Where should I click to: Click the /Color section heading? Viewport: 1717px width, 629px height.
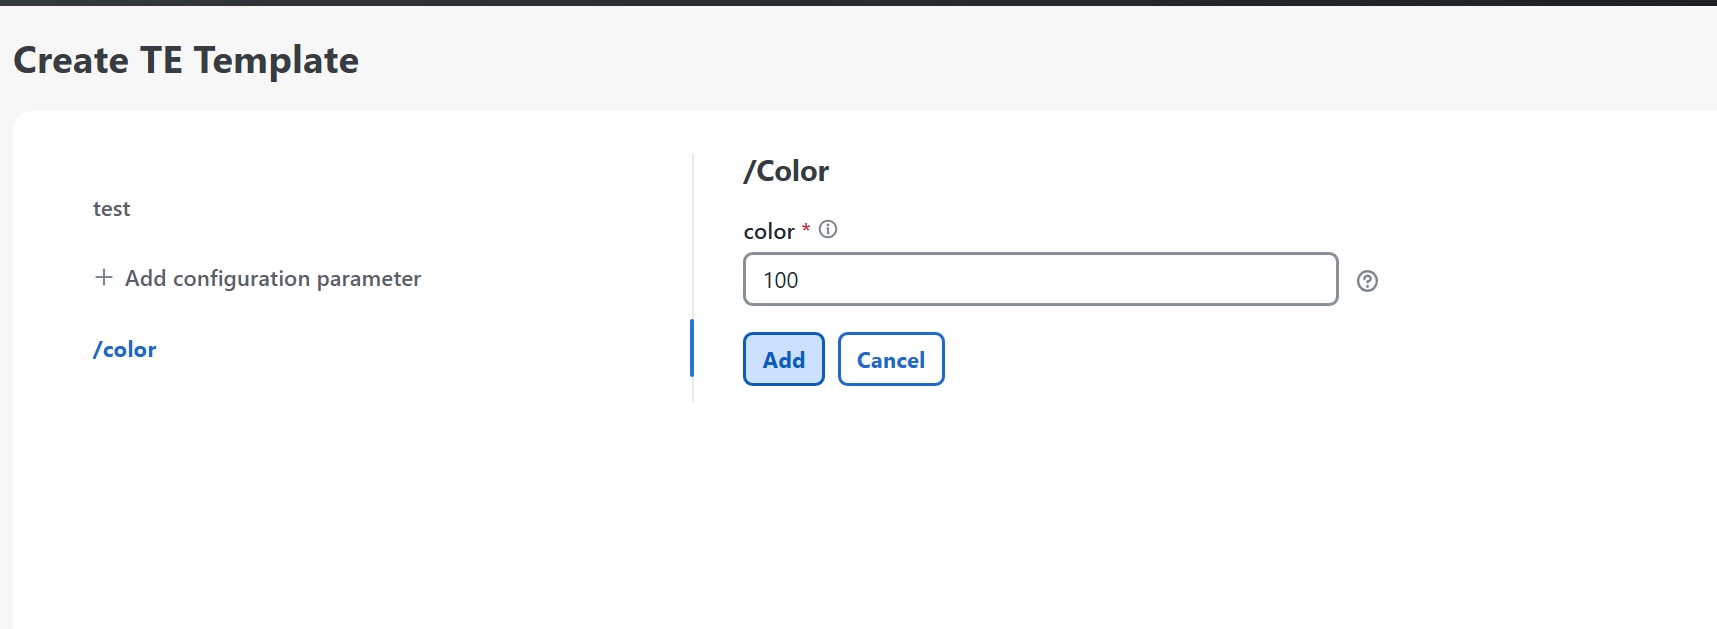[786, 170]
